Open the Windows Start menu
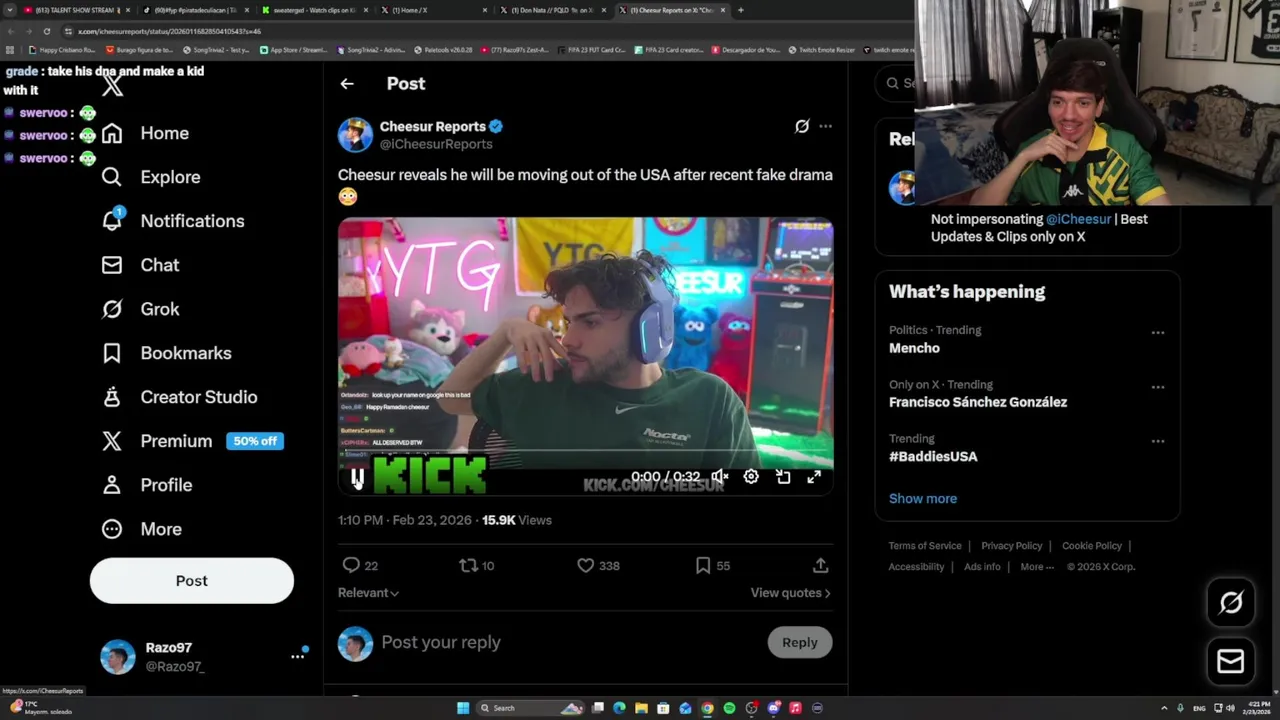This screenshot has width=1280, height=720. pos(463,708)
